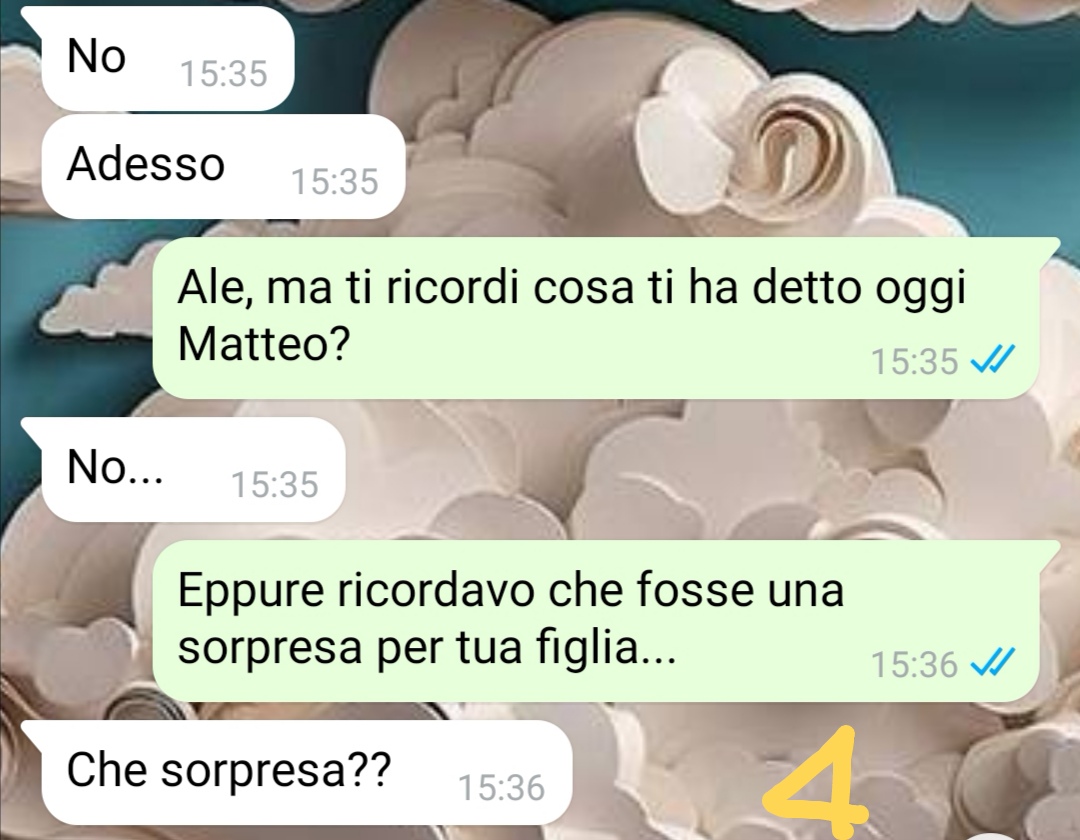The image size is (1080, 840).
Task: Tap the text "sorpresa per tua figlia..."
Action: 427,647
